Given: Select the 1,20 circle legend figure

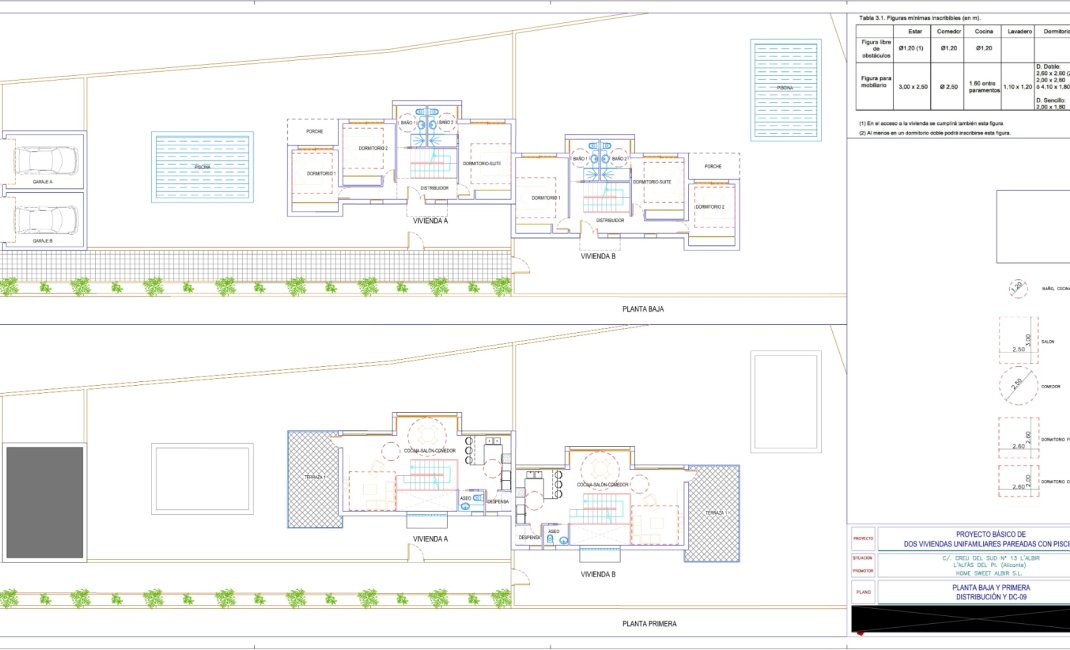Looking at the screenshot, I should [x=1017, y=288].
